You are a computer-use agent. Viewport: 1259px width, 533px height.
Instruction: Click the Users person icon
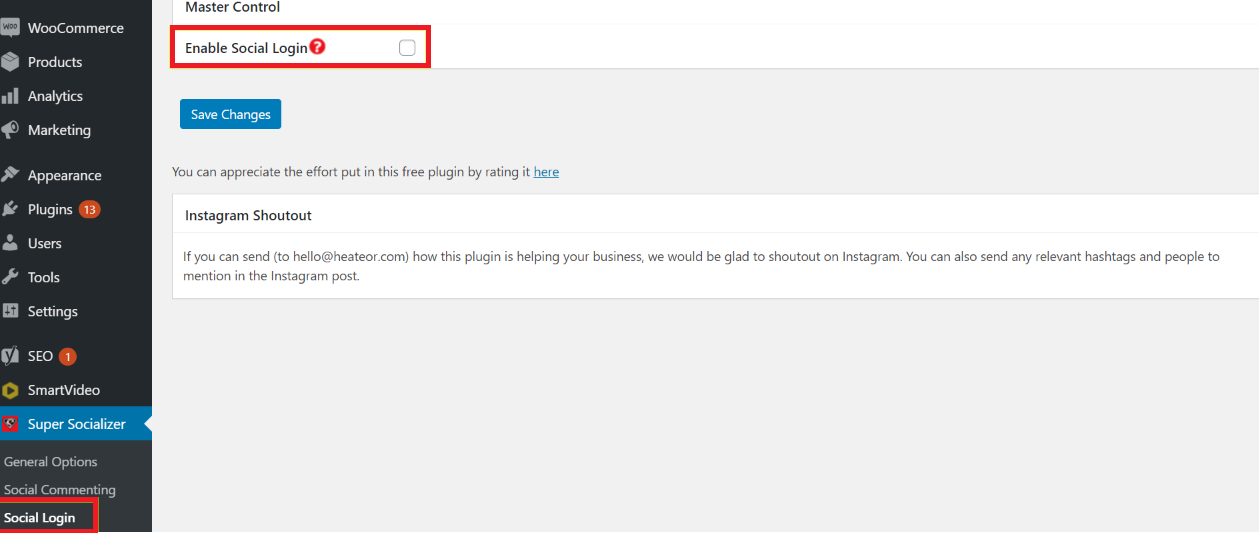(x=10, y=243)
